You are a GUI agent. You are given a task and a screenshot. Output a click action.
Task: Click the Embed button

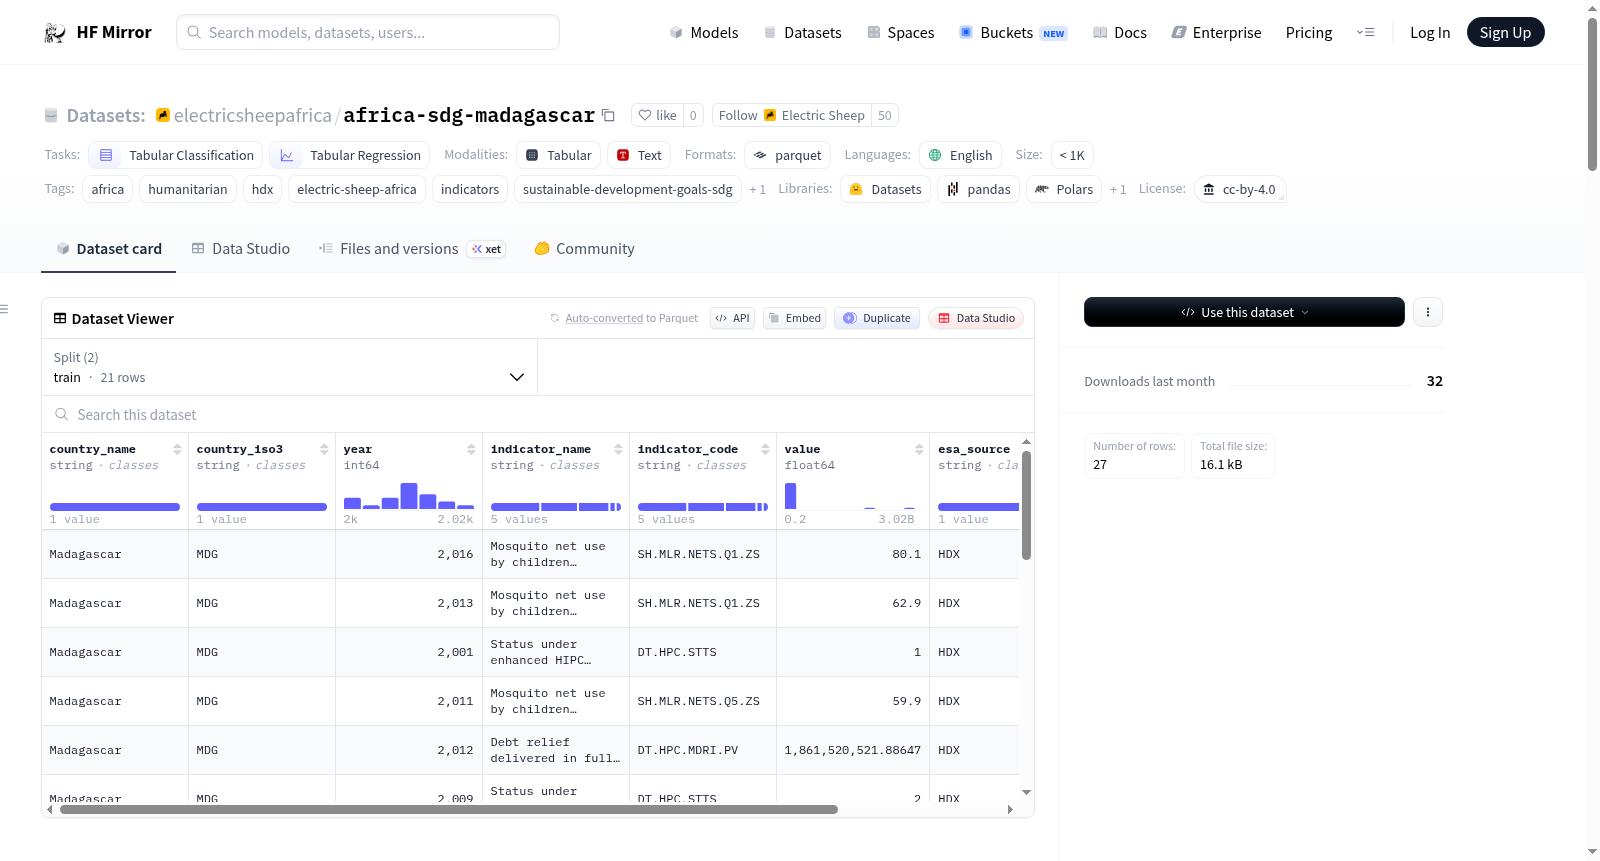(794, 318)
